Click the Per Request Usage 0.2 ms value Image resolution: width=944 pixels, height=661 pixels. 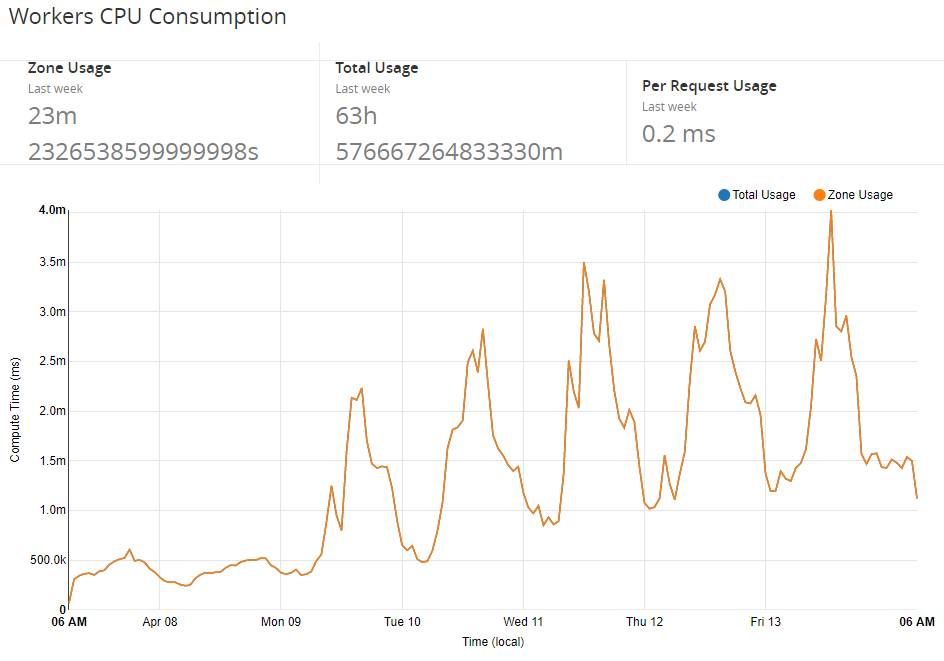pyautogui.click(x=678, y=134)
